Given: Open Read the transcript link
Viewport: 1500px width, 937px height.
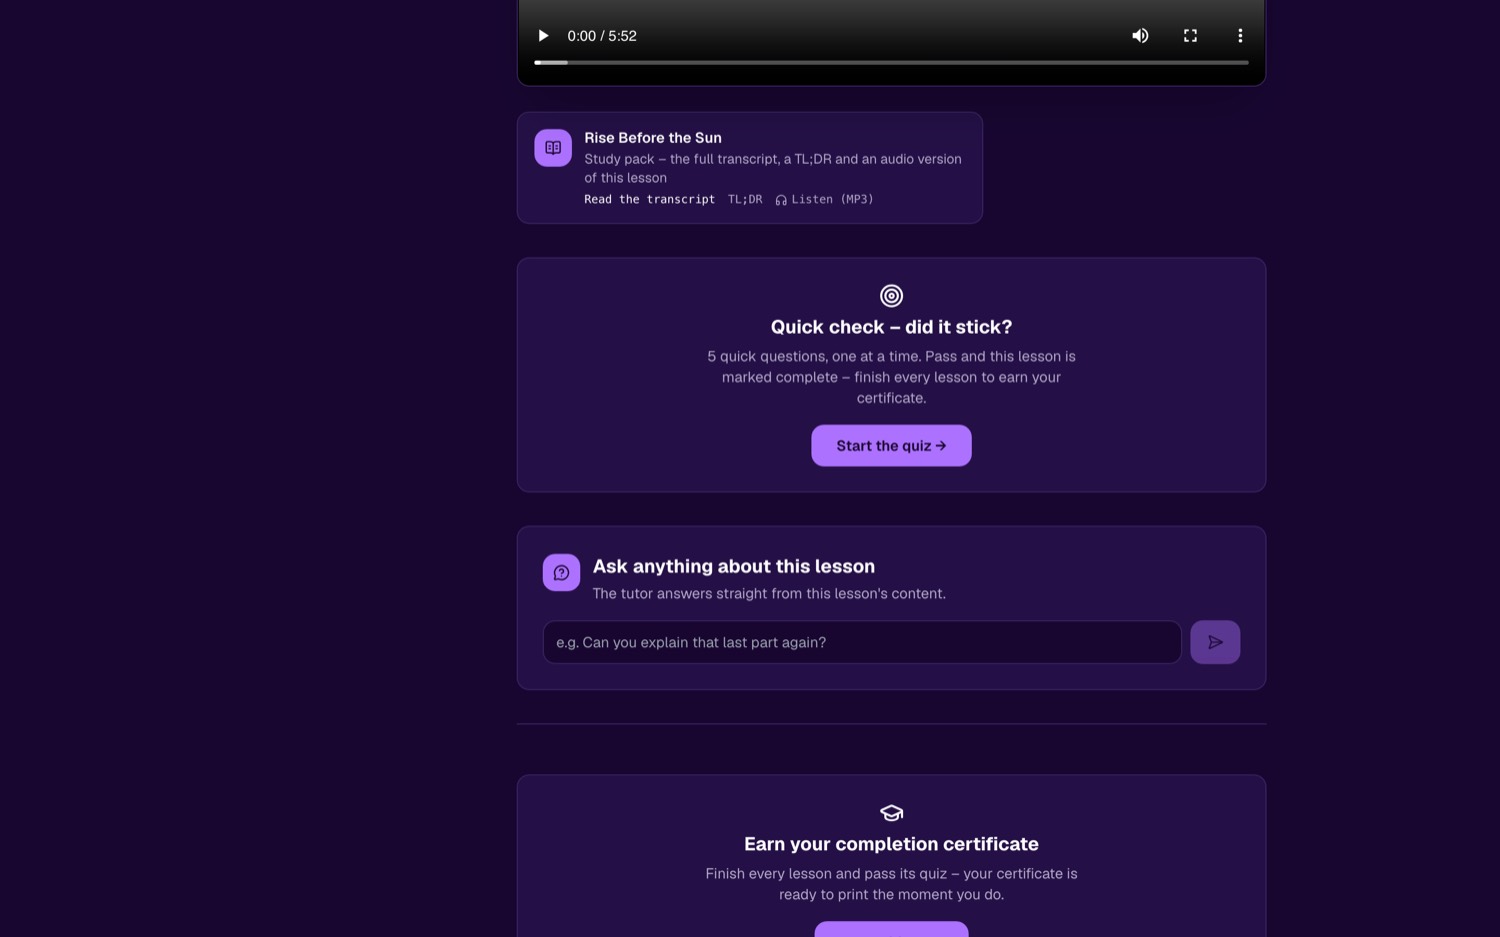Looking at the screenshot, I should coord(650,199).
